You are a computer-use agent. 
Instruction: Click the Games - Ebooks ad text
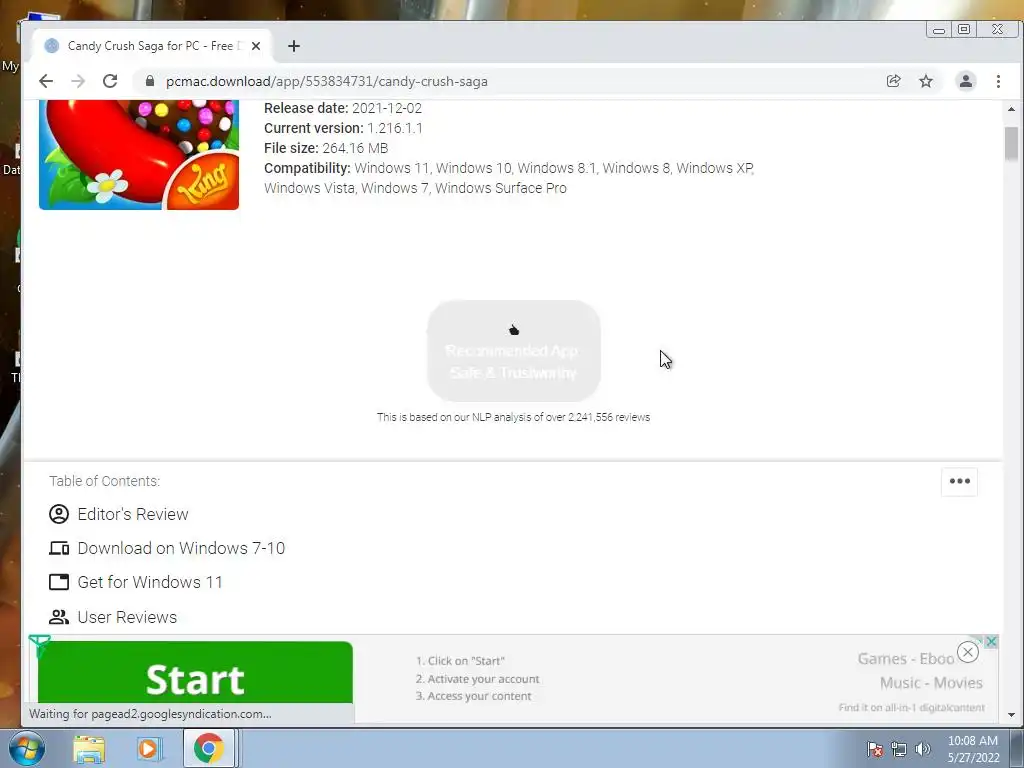906,658
